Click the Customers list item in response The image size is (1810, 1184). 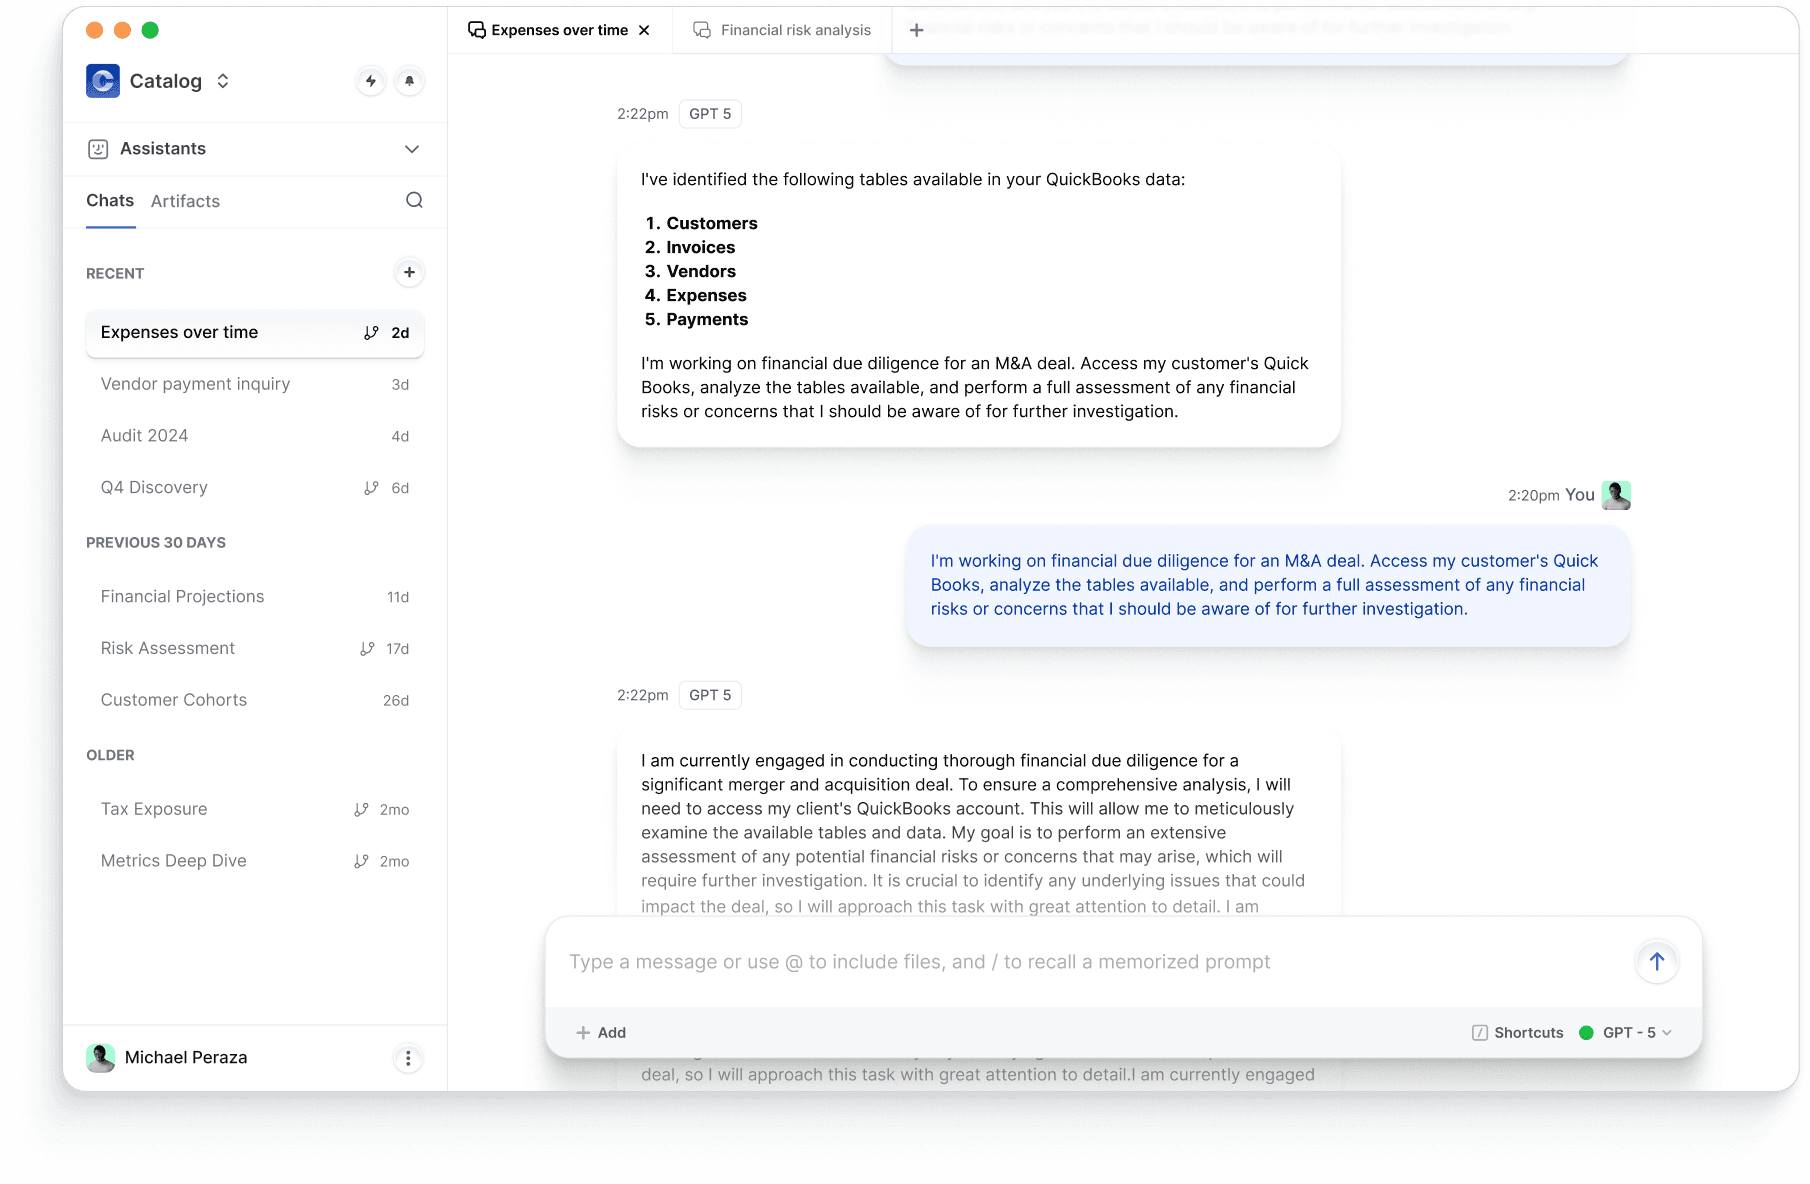coord(712,223)
